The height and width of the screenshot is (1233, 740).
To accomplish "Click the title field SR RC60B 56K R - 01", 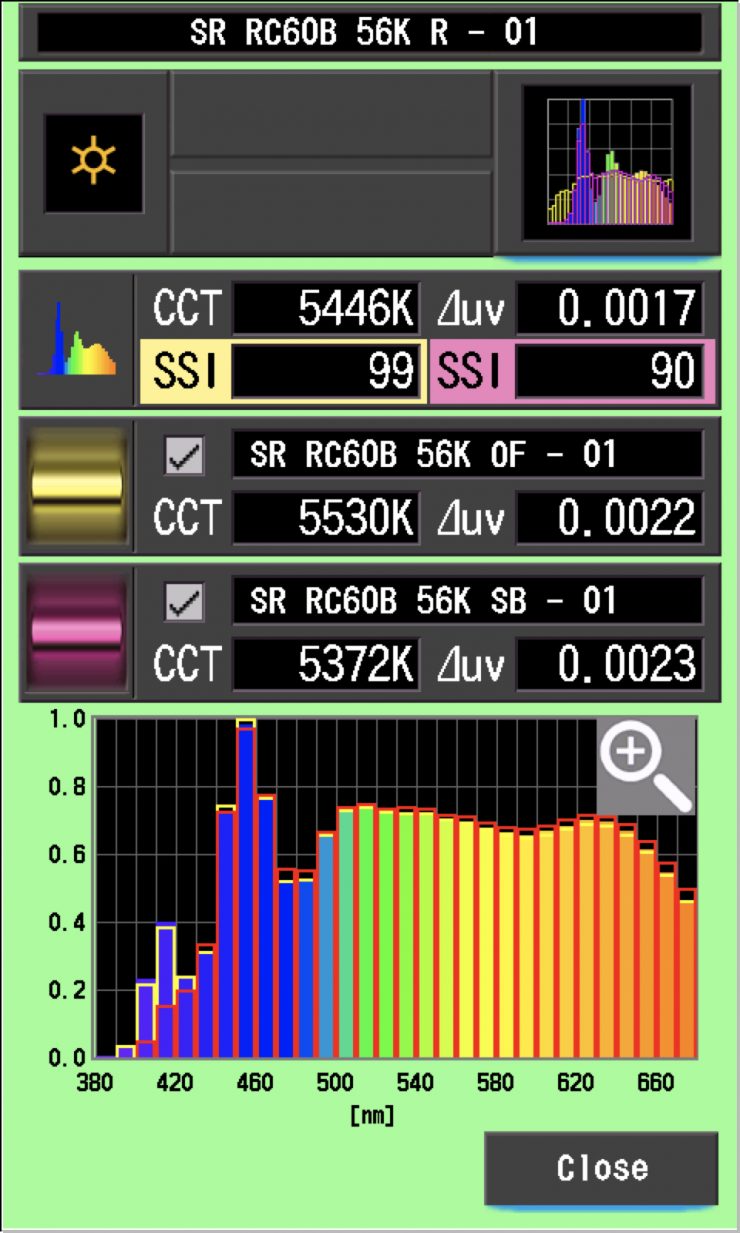I will pyautogui.click(x=368, y=32).
